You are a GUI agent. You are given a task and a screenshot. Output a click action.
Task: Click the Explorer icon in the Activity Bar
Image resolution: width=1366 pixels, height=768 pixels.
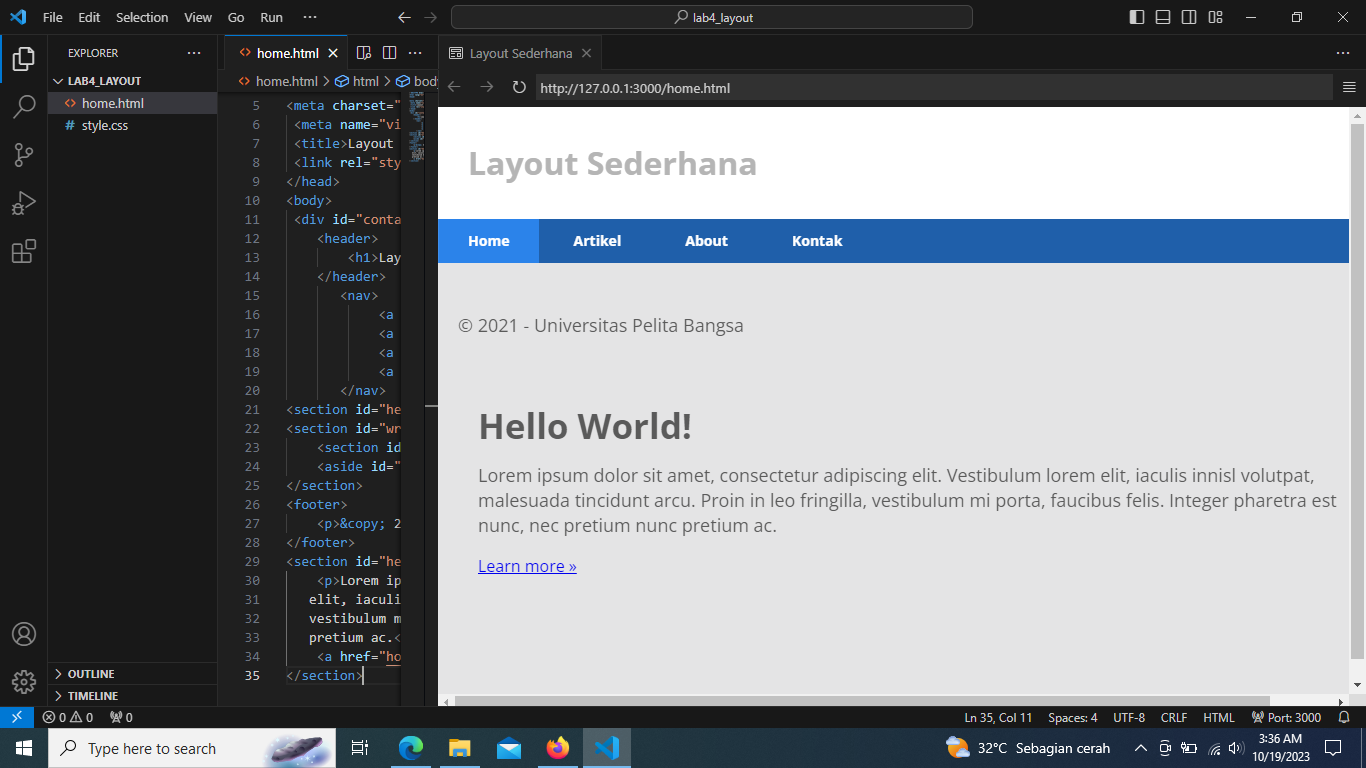tap(24, 59)
